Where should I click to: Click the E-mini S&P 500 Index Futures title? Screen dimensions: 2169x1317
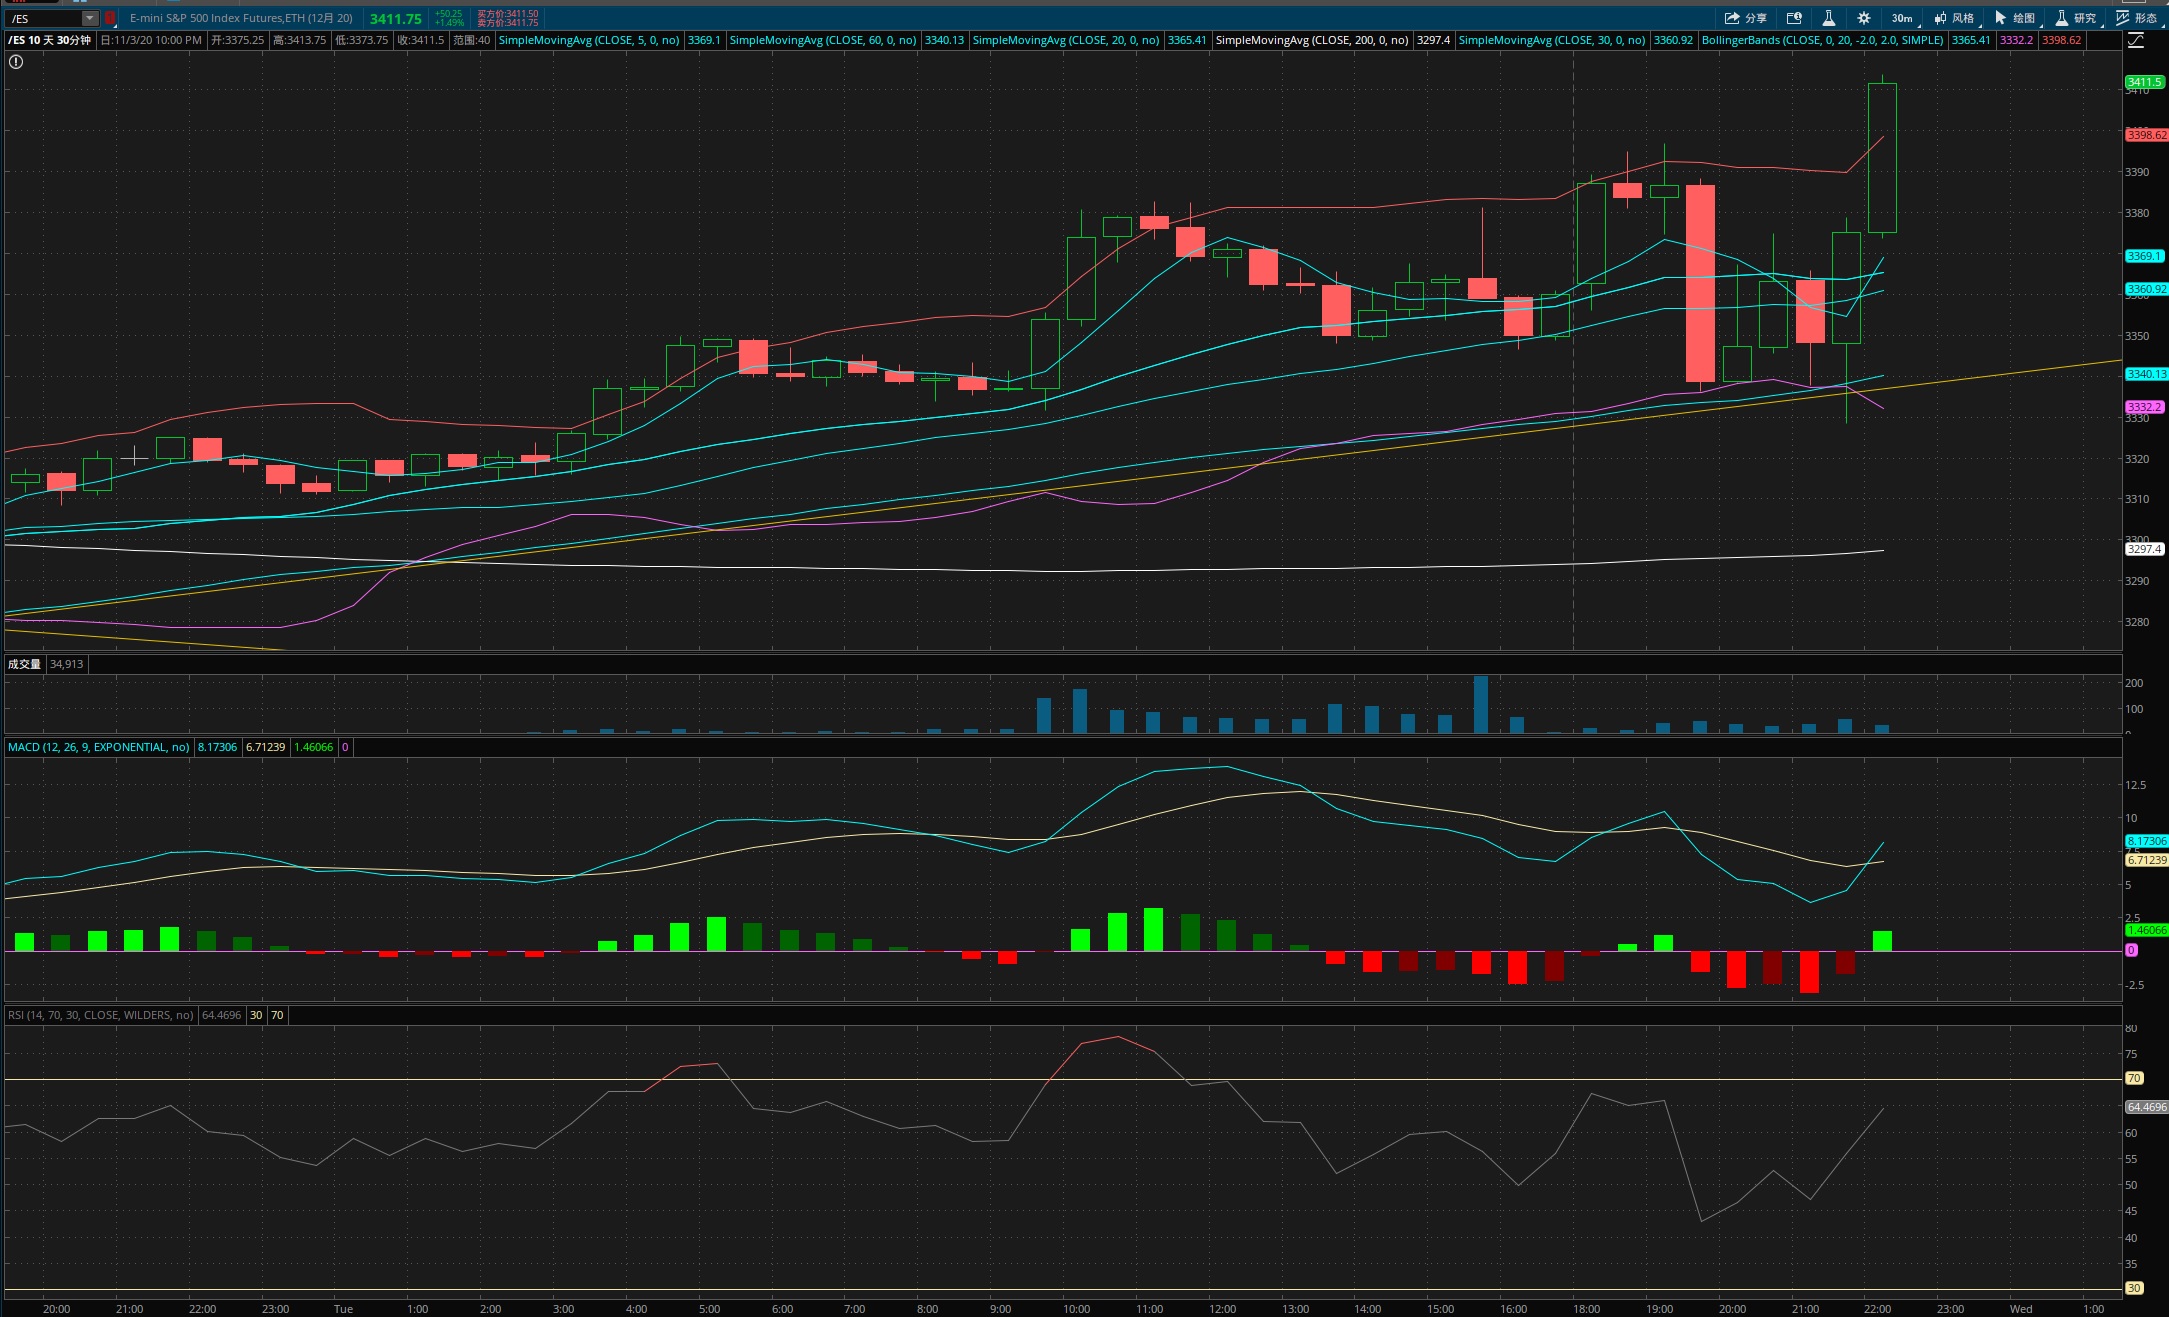(x=241, y=18)
